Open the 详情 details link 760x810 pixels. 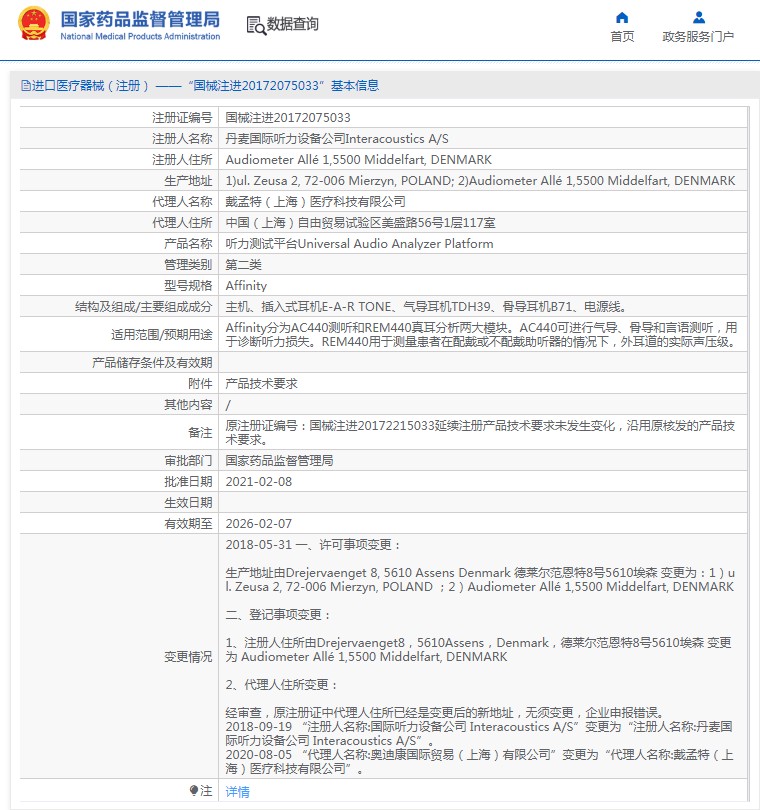[x=237, y=791]
